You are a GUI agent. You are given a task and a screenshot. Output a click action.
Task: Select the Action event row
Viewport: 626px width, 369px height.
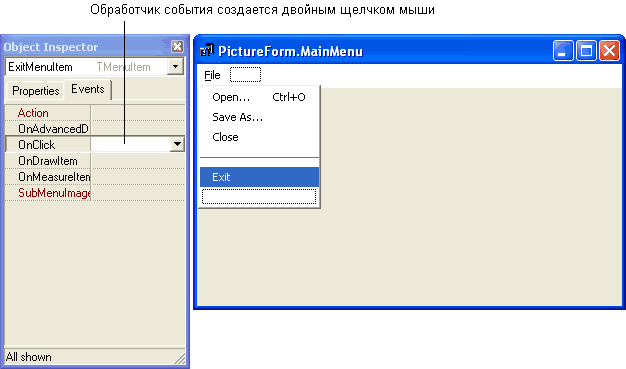point(95,113)
